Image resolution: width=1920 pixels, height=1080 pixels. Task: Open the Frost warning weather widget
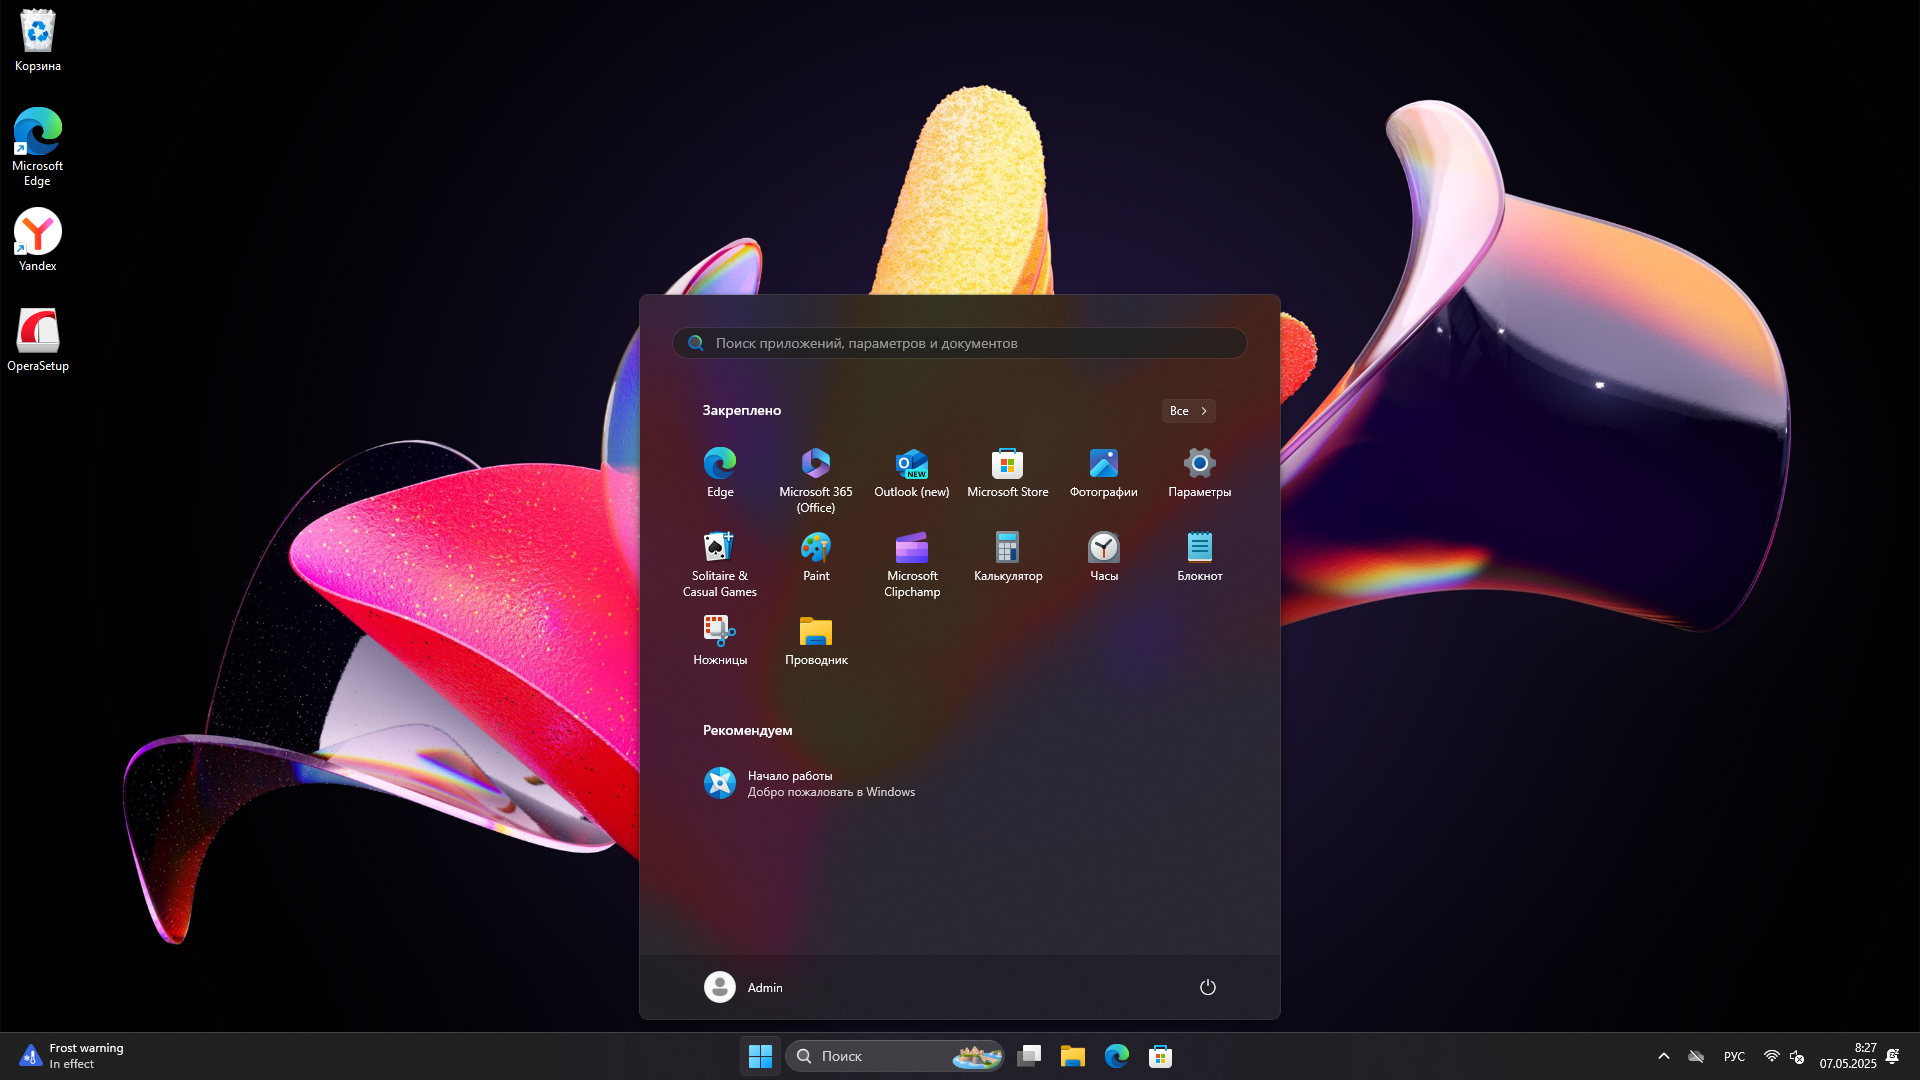[x=72, y=1056]
